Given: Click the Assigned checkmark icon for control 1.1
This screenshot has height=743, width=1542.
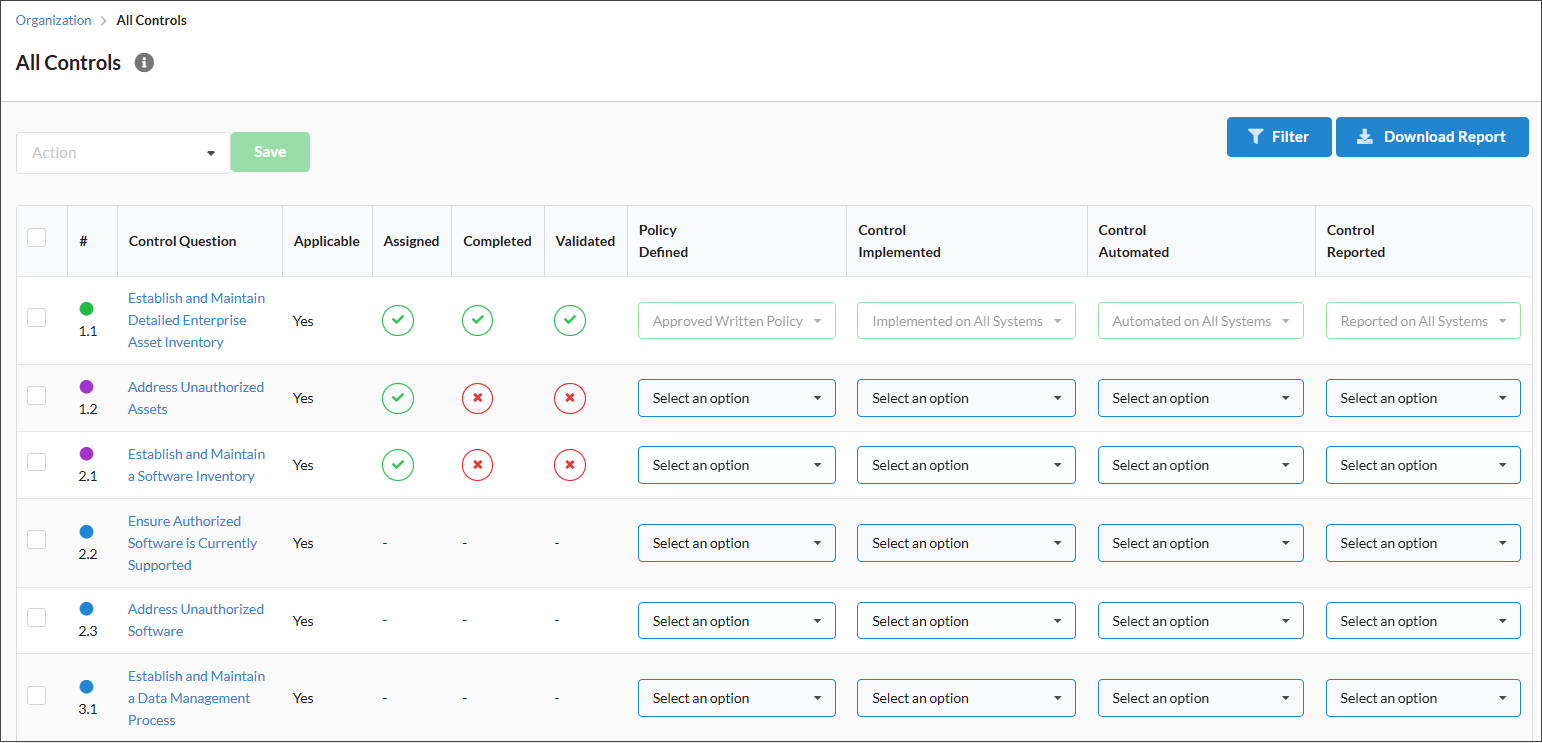Looking at the screenshot, I should click(x=398, y=321).
